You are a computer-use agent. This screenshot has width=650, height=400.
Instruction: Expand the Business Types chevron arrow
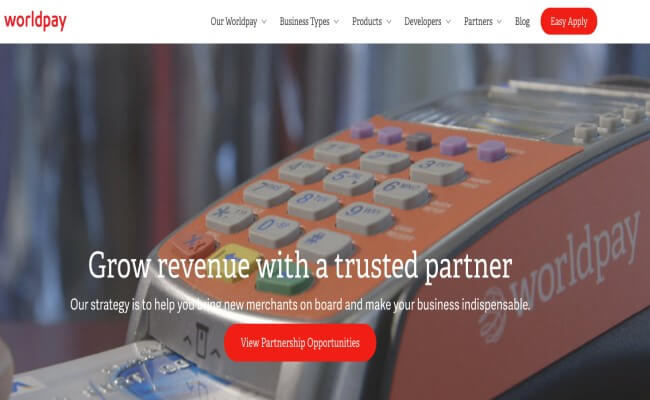click(336, 22)
